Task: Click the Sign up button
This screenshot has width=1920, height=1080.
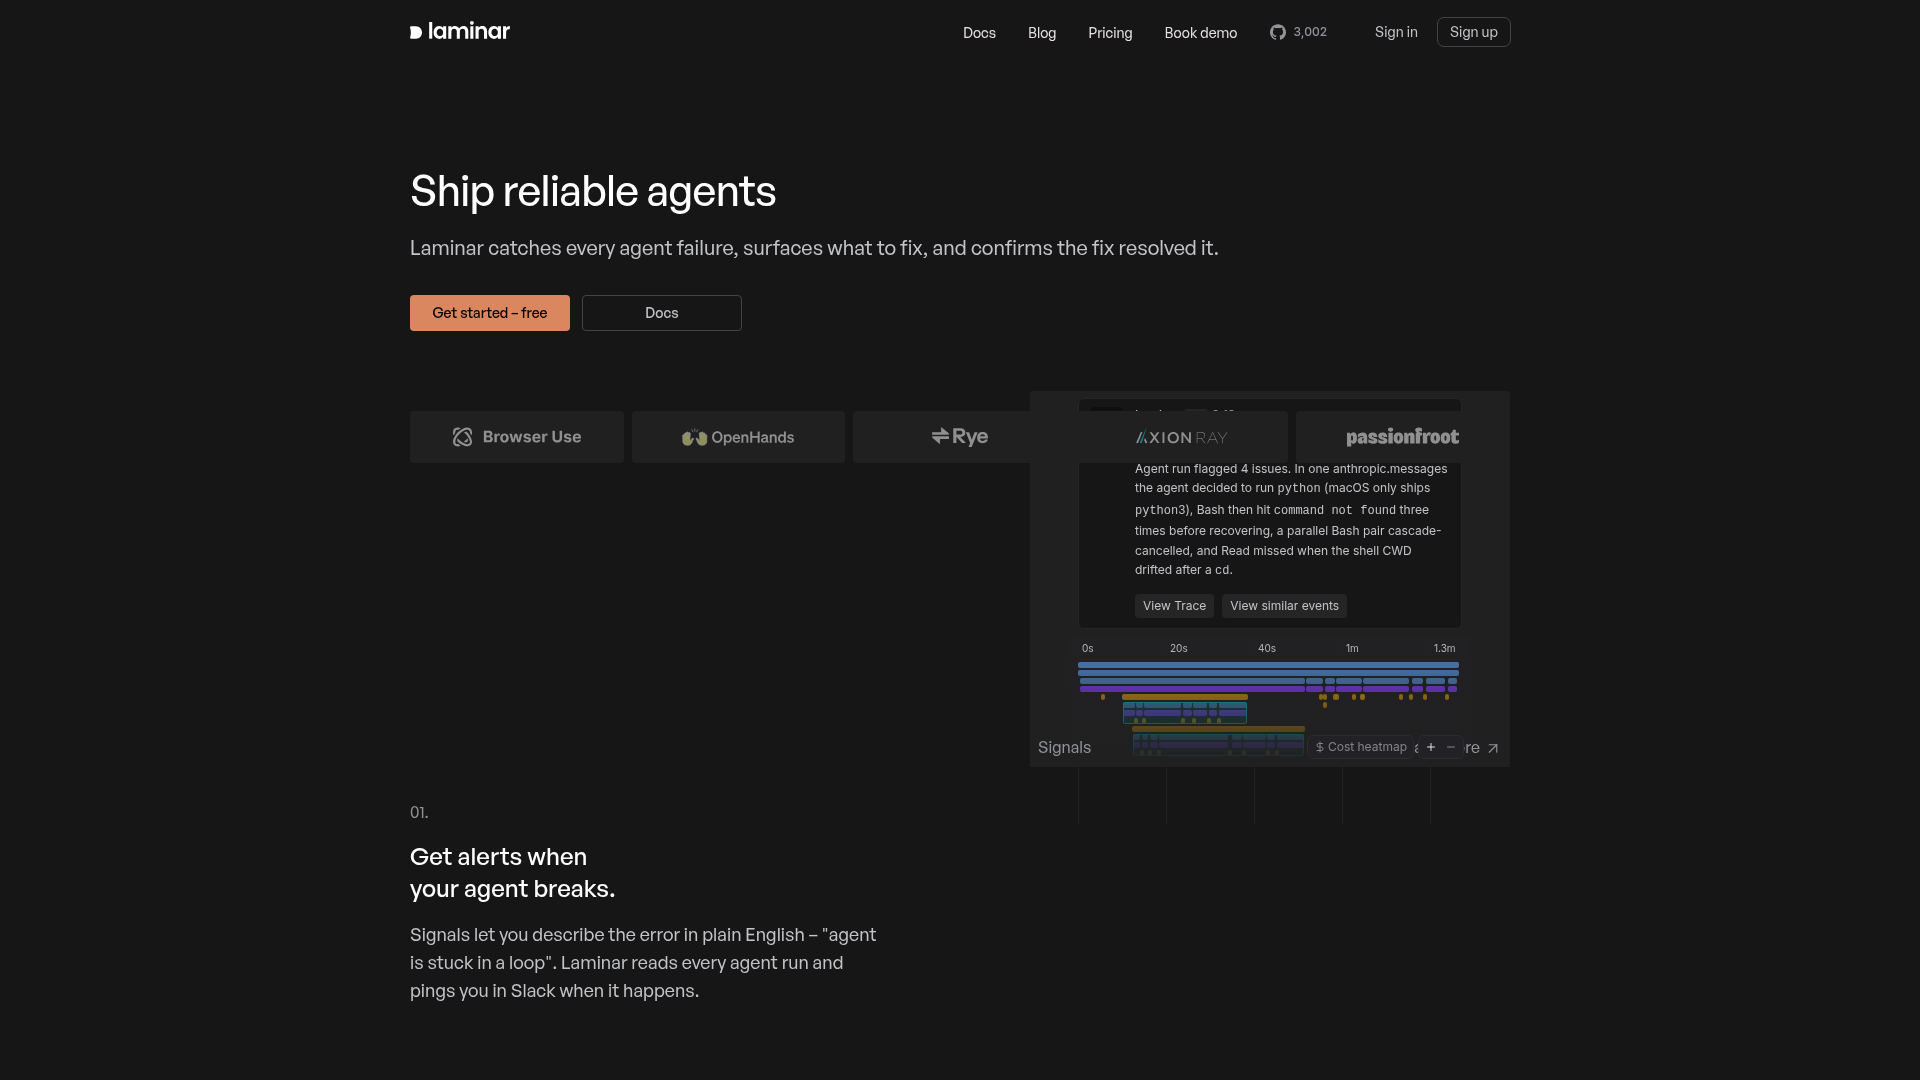Action: 1473,32
